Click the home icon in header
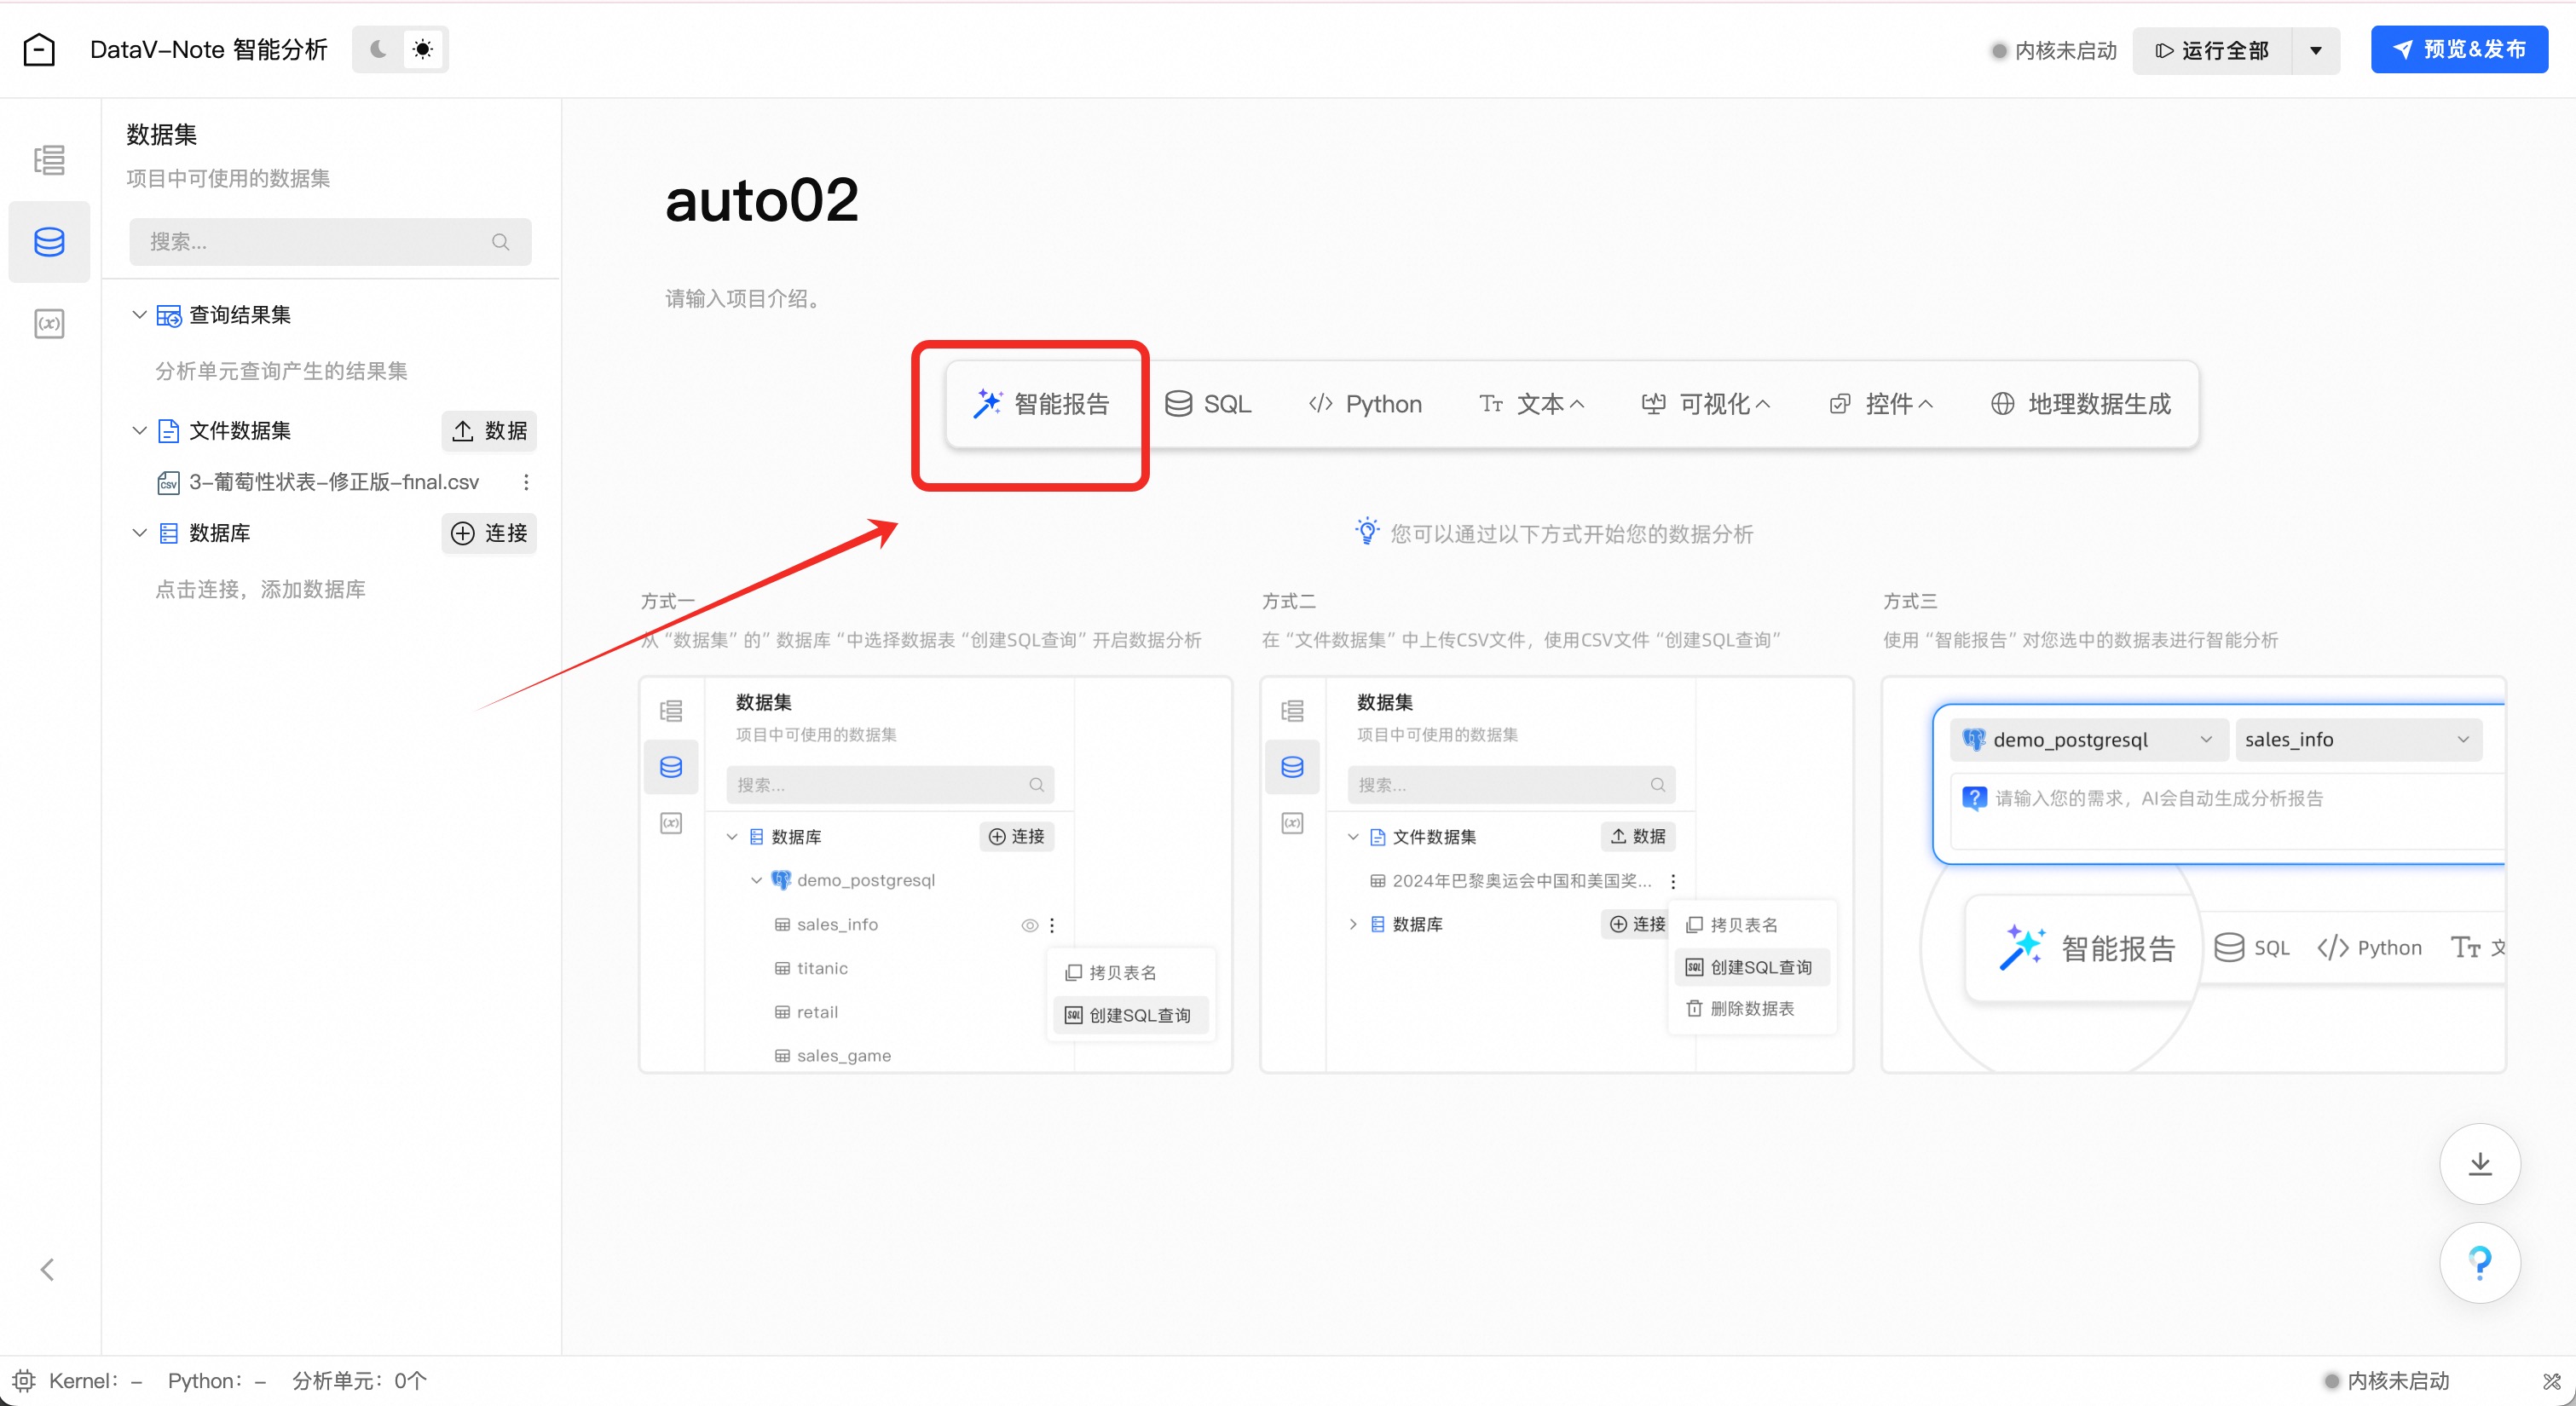This screenshot has height=1406, width=2576. tap(39, 50)
